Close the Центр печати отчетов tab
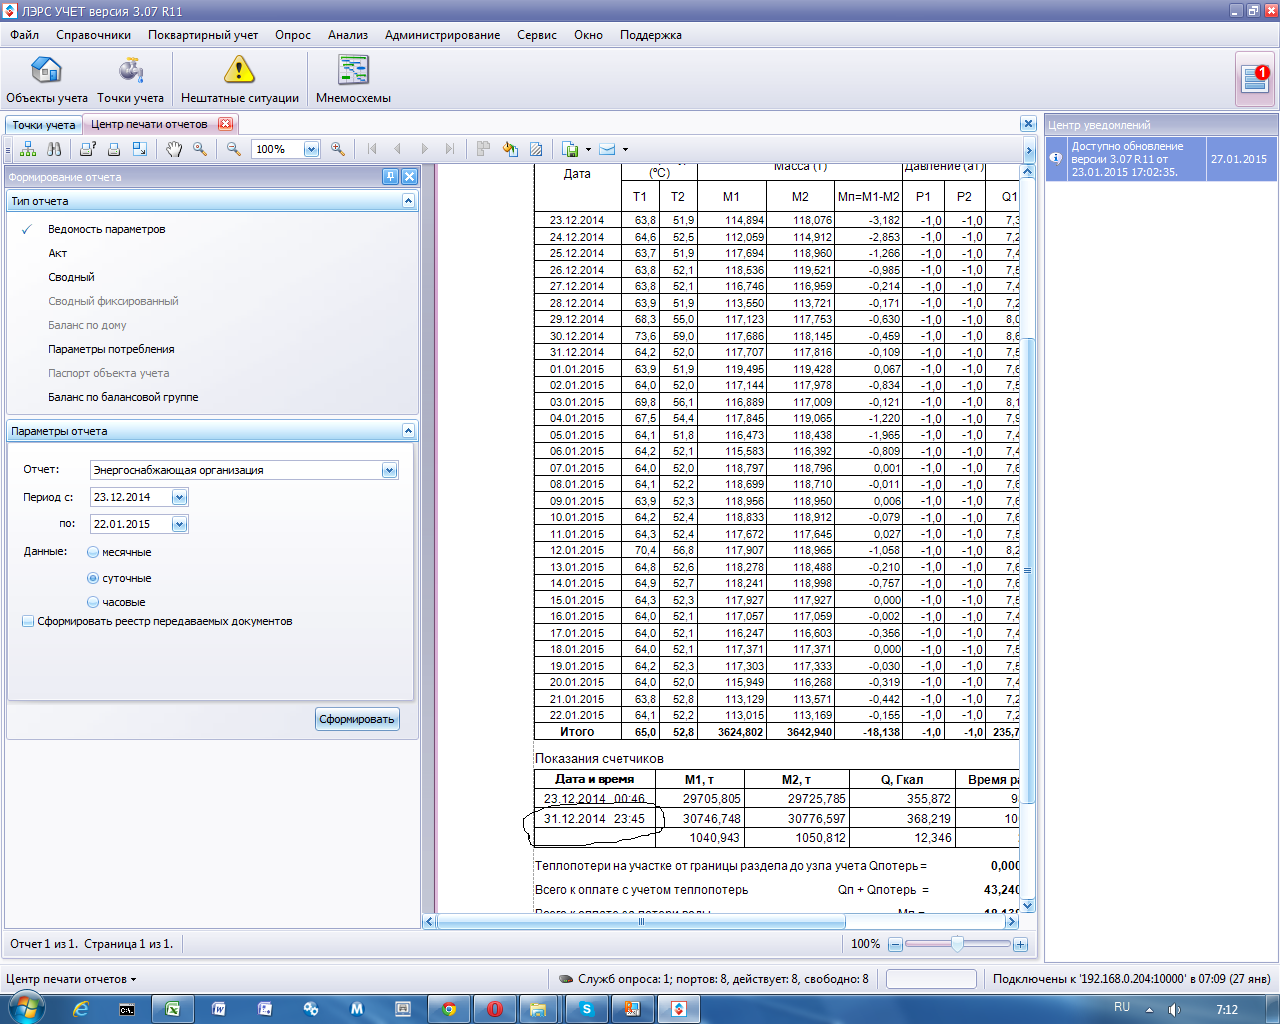This screenshot has height=1024, width=1280. [225, 124]
